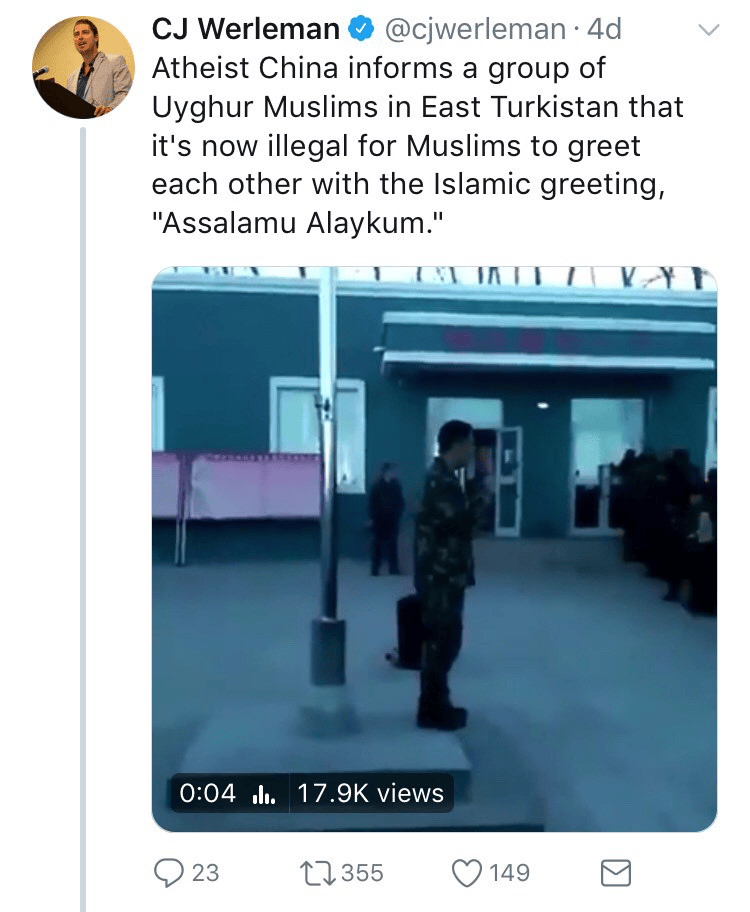Viewport: 750px width, 912px height.
Task: View the 355 retweets count
Action: (x=362, y=873)
